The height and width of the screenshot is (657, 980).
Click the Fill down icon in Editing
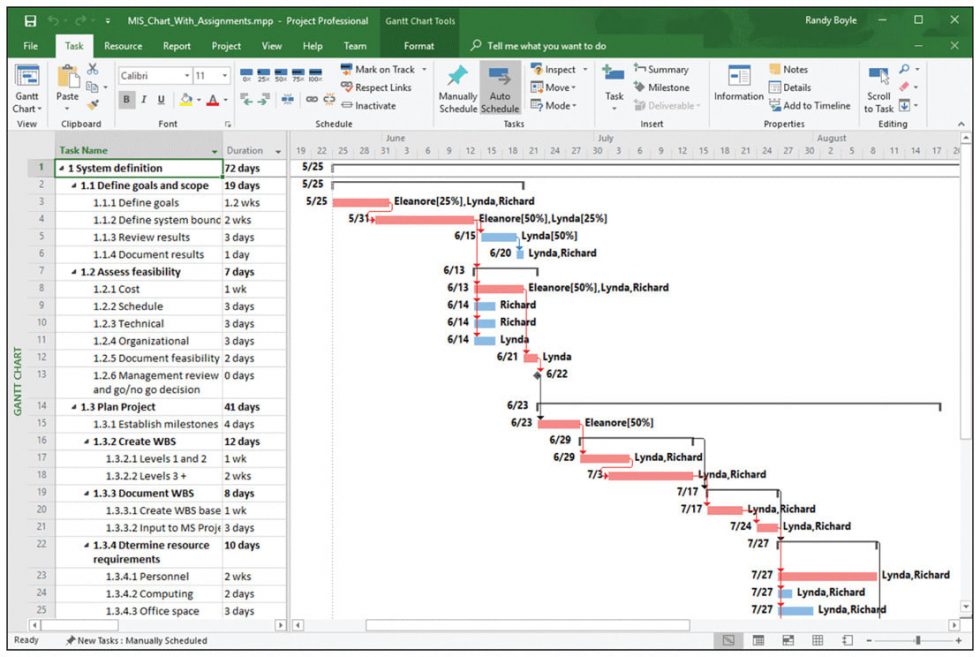[904, 105]
